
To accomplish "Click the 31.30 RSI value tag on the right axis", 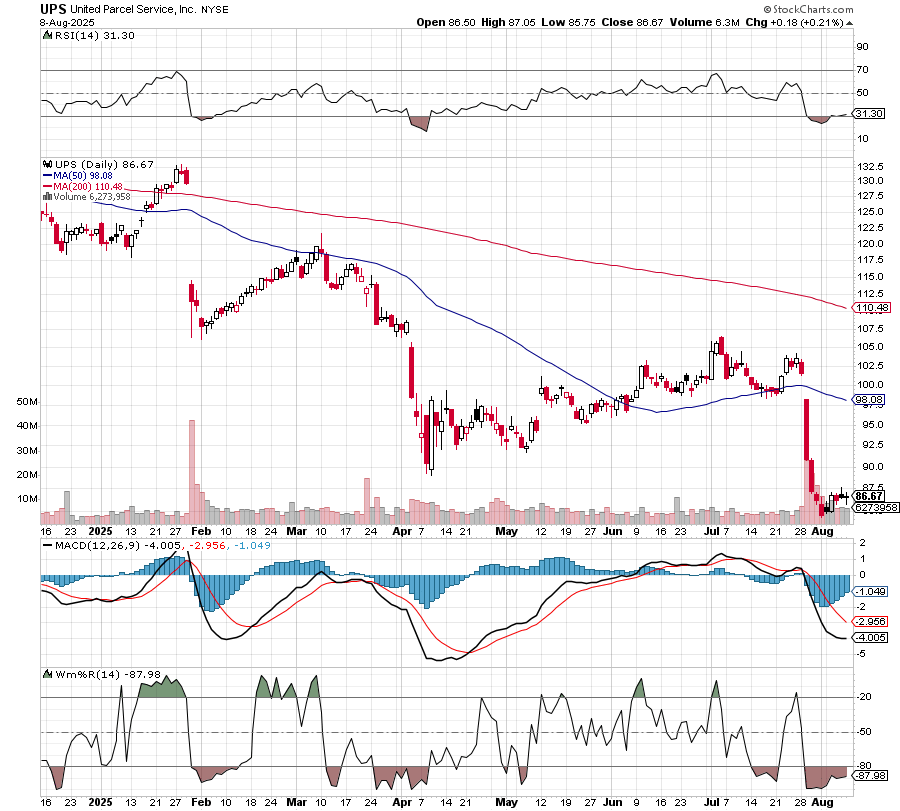I will (869, 114).
